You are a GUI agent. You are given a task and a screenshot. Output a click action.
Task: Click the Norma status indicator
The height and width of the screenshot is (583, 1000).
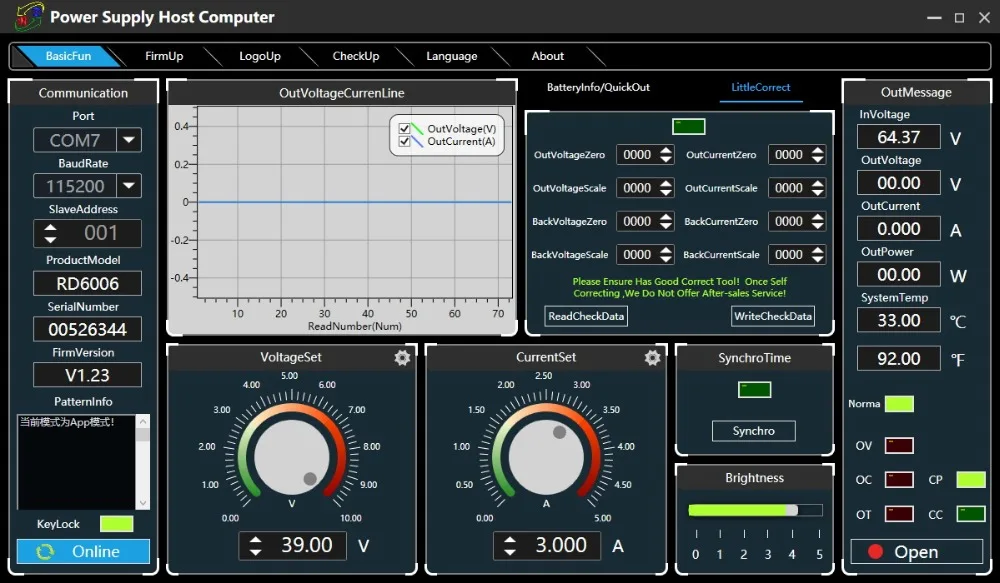[x=899, y=404]
